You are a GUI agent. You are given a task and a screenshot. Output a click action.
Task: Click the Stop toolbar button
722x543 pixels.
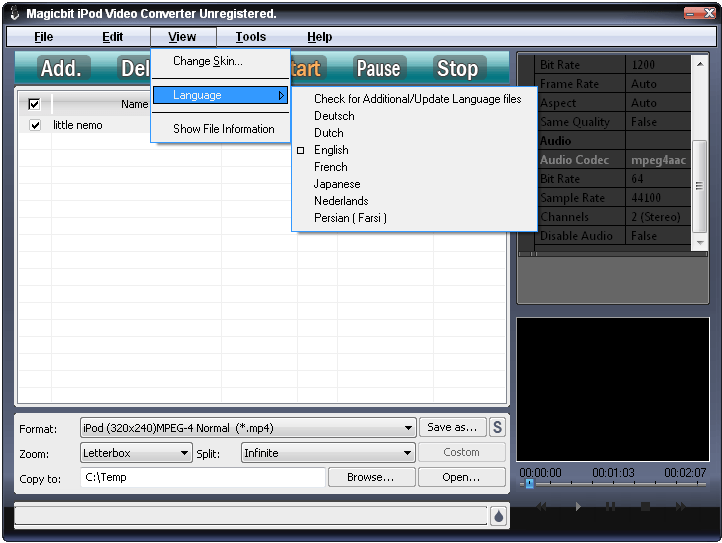click(x=458, y=68)
